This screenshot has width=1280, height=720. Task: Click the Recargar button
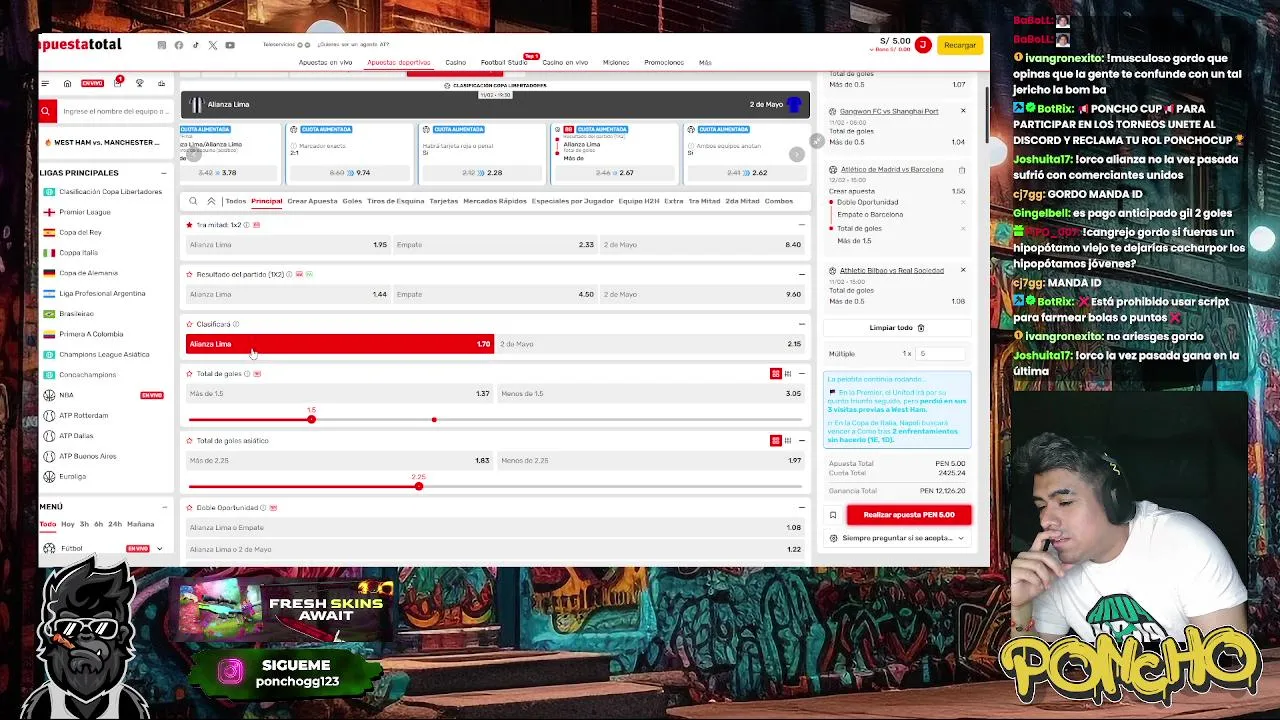click(x=960, y=45)
